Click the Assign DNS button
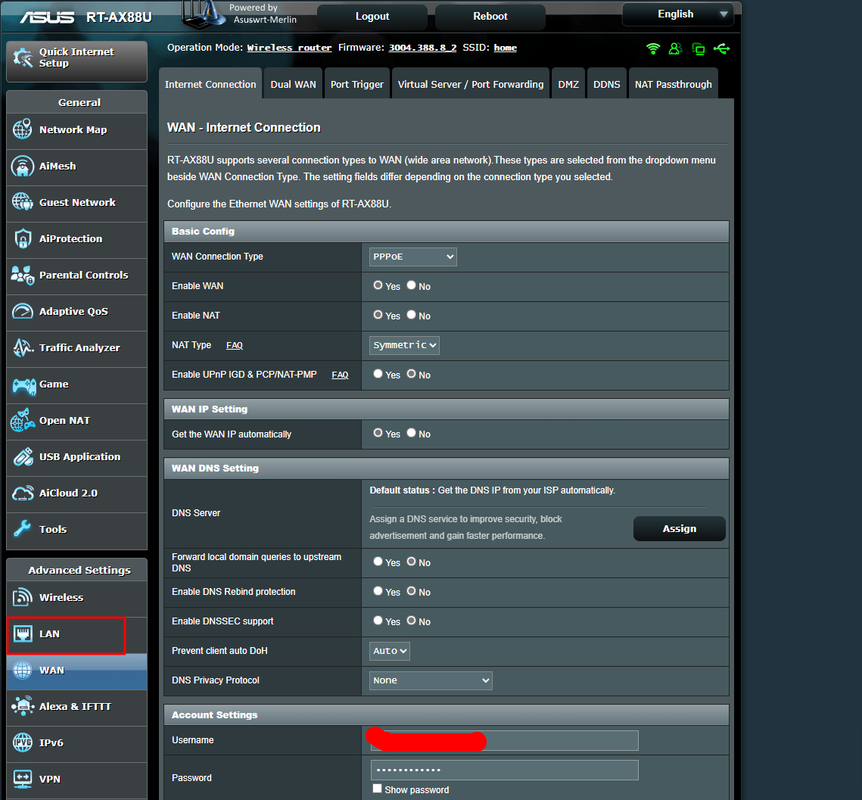The width and height of the screenshot is (862, 800). pos(679,528)
